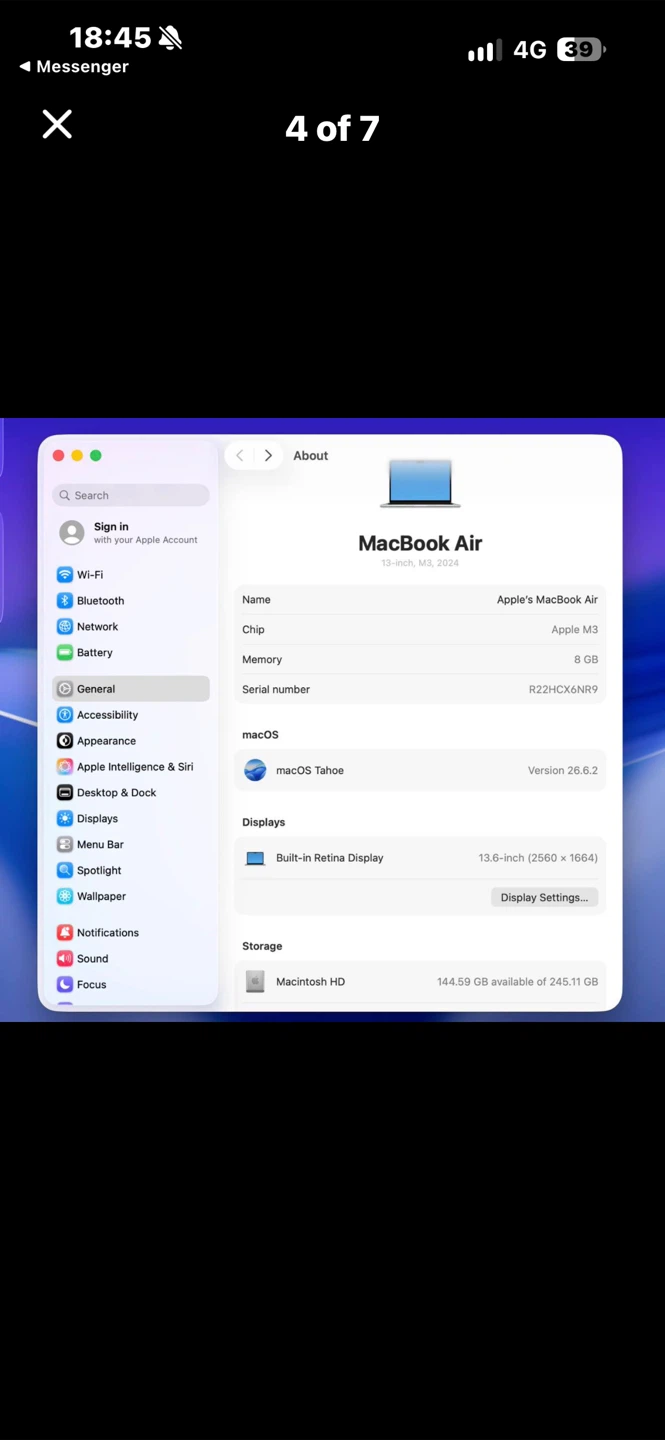The image size is (665, 1440).
Task: Go forward with the right chevron
Action: (x=268, y=455)
